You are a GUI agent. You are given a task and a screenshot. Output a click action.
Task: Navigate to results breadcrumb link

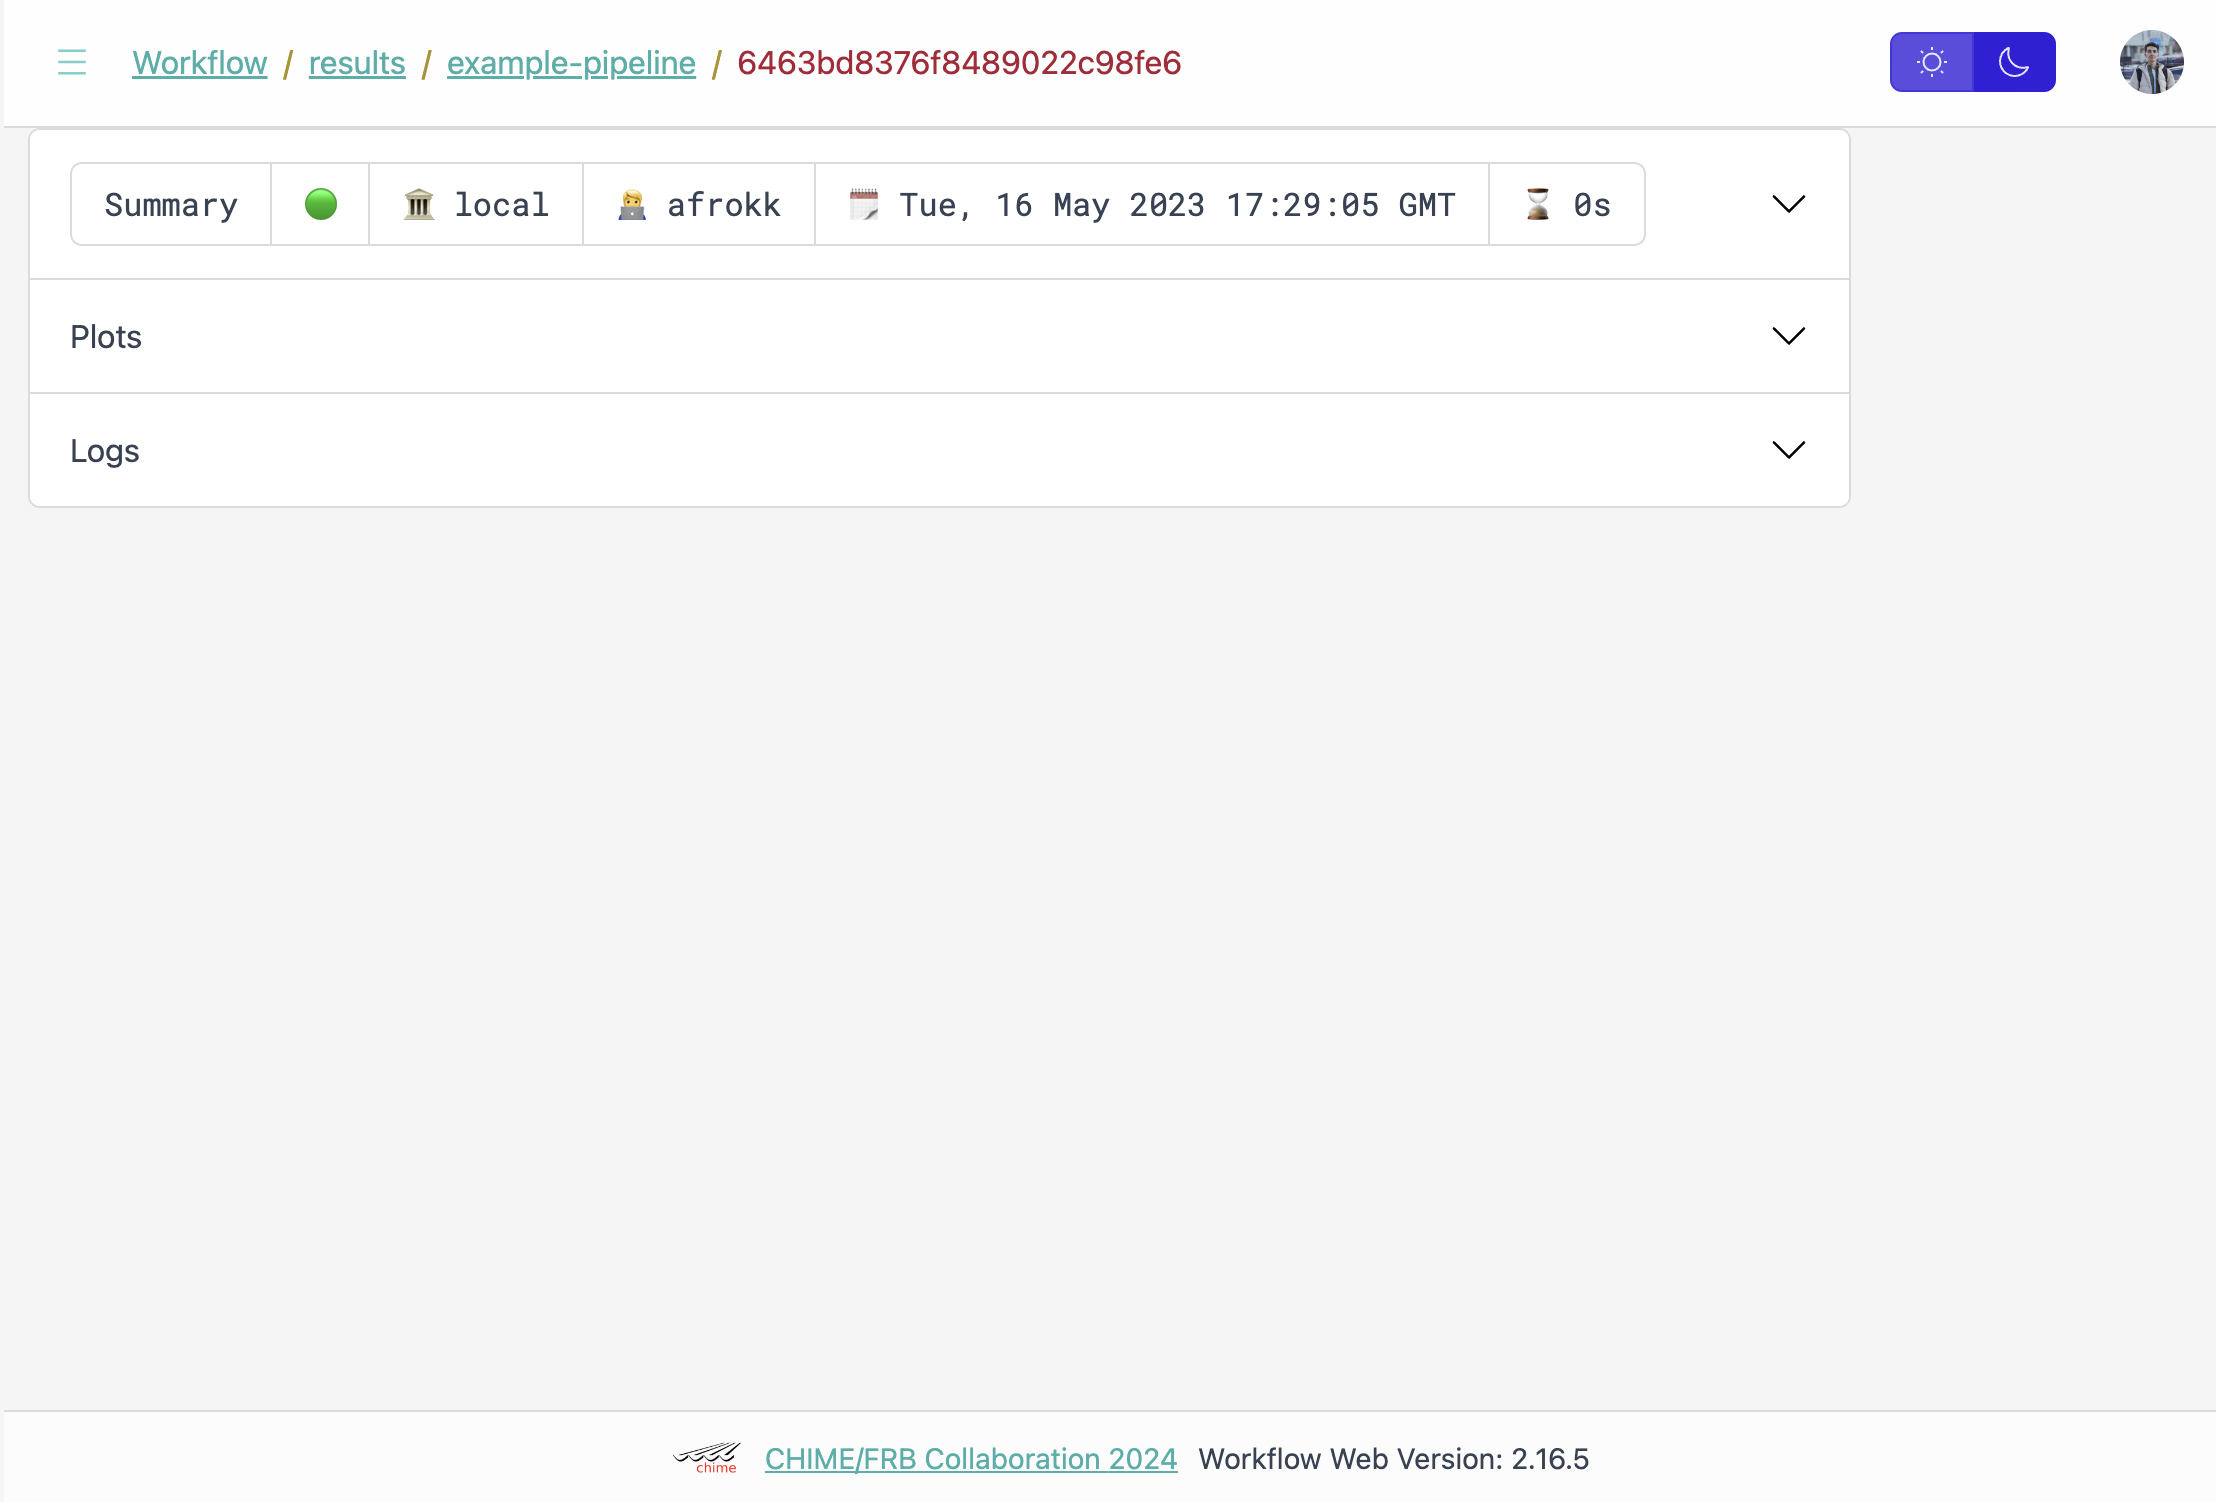tap(357, 62)
